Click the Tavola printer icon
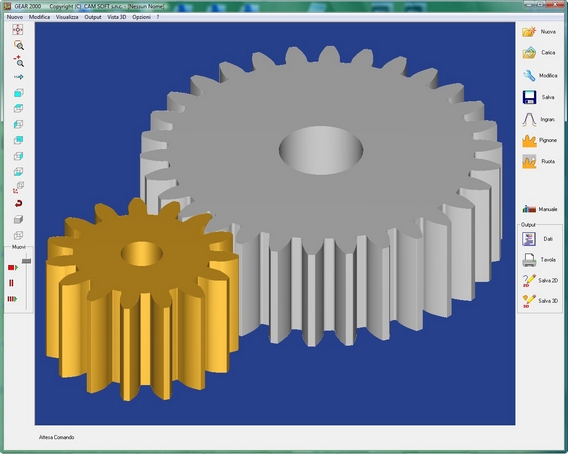 pos(529,260)
